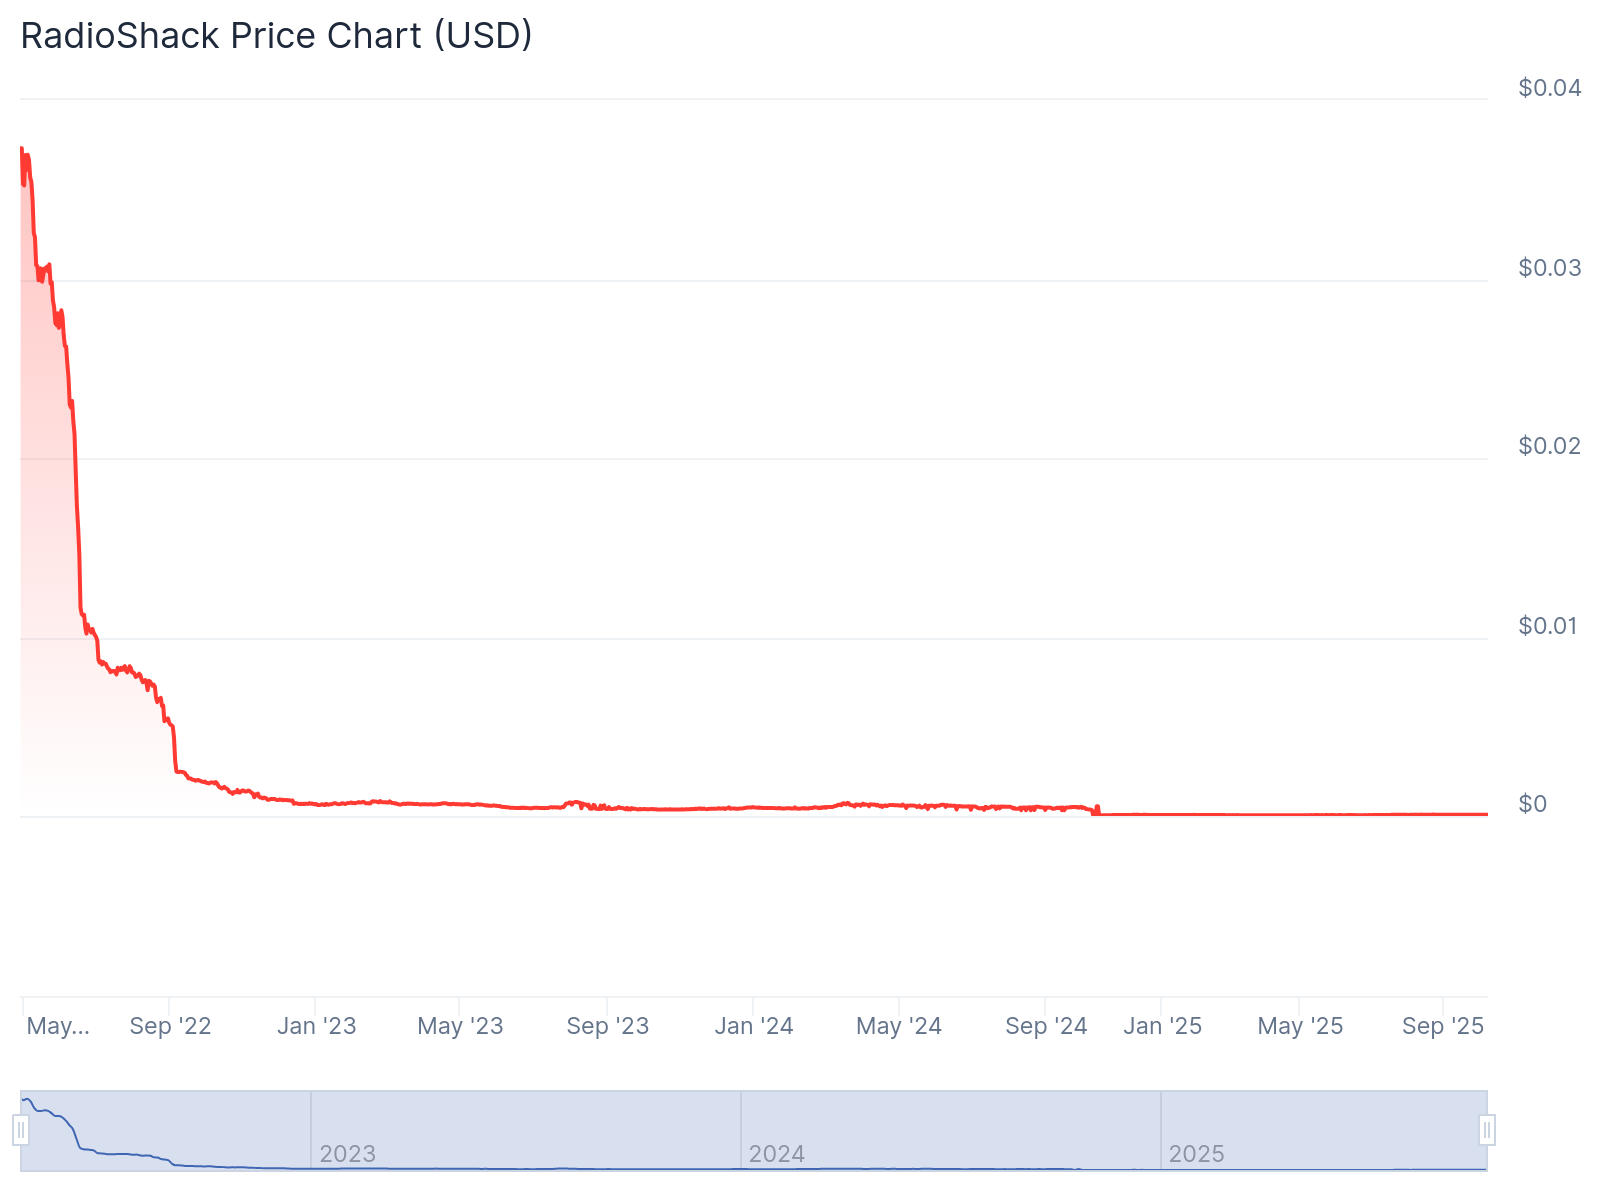Viewport: 1598px width, 1200px height.
Task: Click the May '25 x-axis label
Action: click(x=1300, y=1026)
